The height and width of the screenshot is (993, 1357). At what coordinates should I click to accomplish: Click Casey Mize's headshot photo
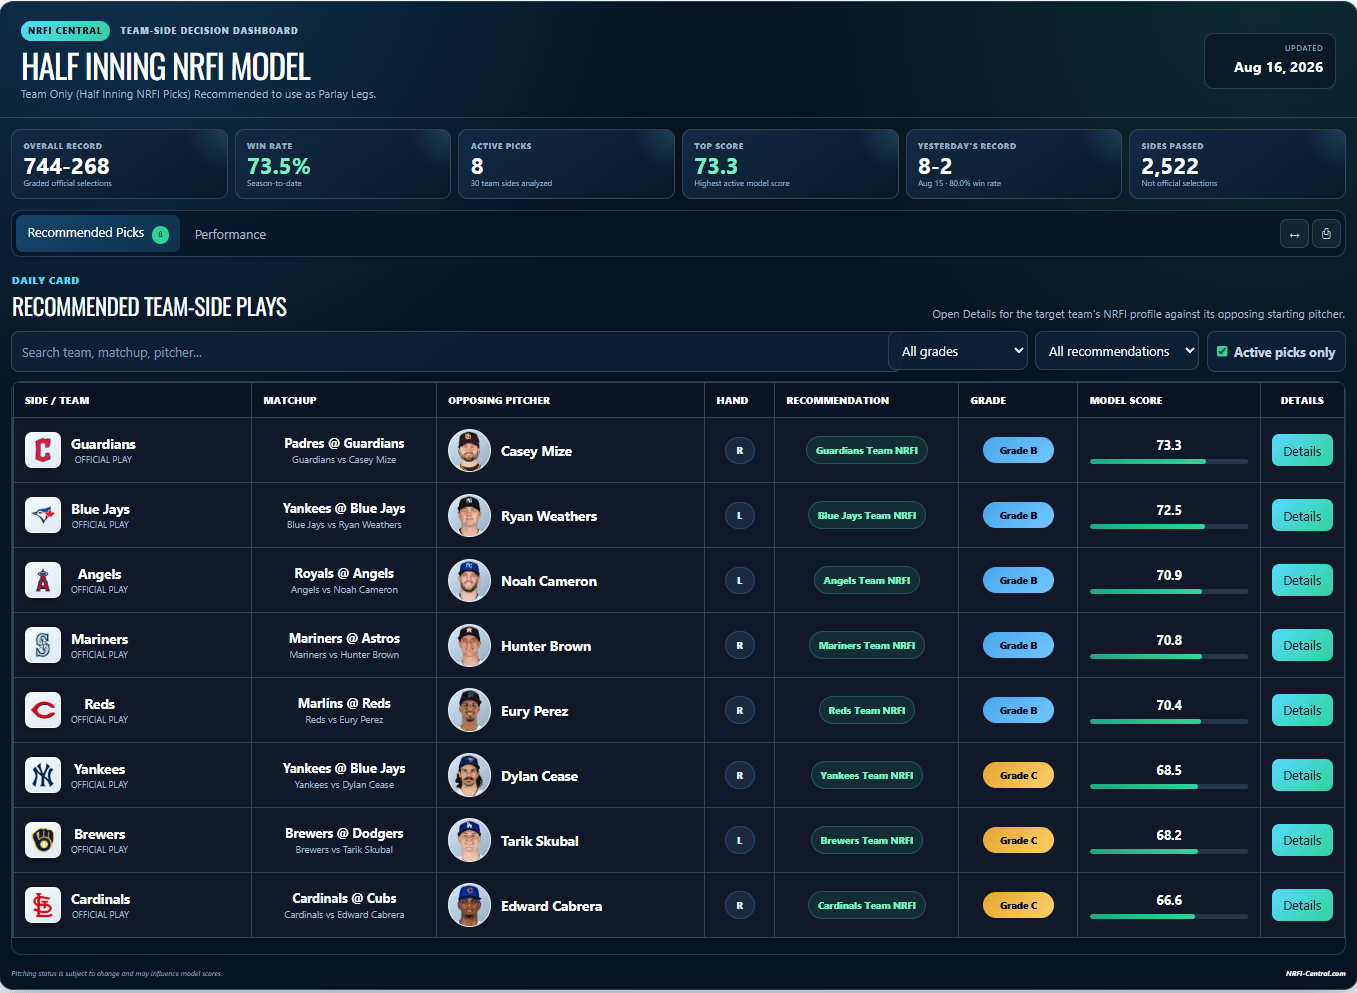tap(469, 450)
